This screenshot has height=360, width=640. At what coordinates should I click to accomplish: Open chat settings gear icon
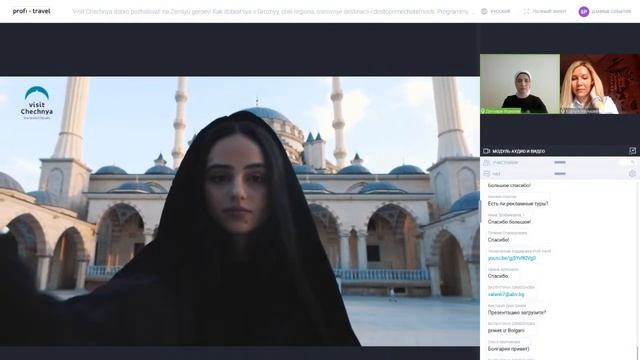[633, 174]
